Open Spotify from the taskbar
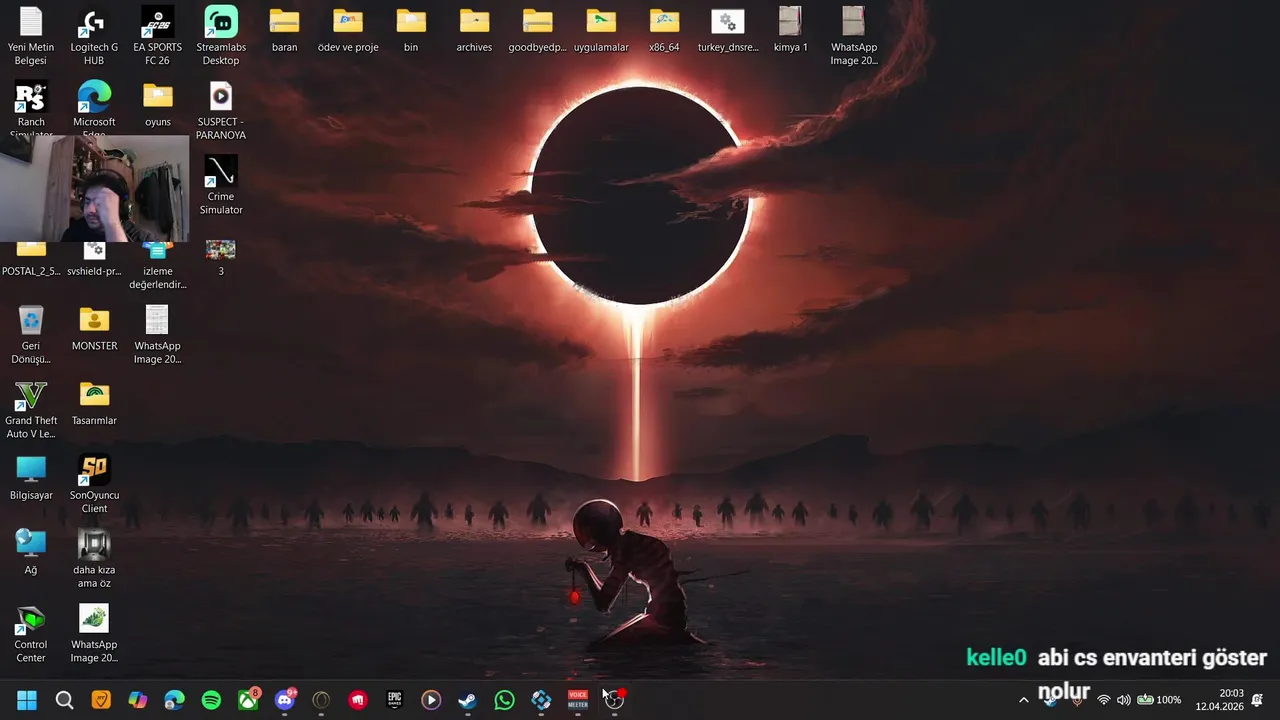This screenshot has height=720, width=1280. pyautogui.click(x=211, y=700)
